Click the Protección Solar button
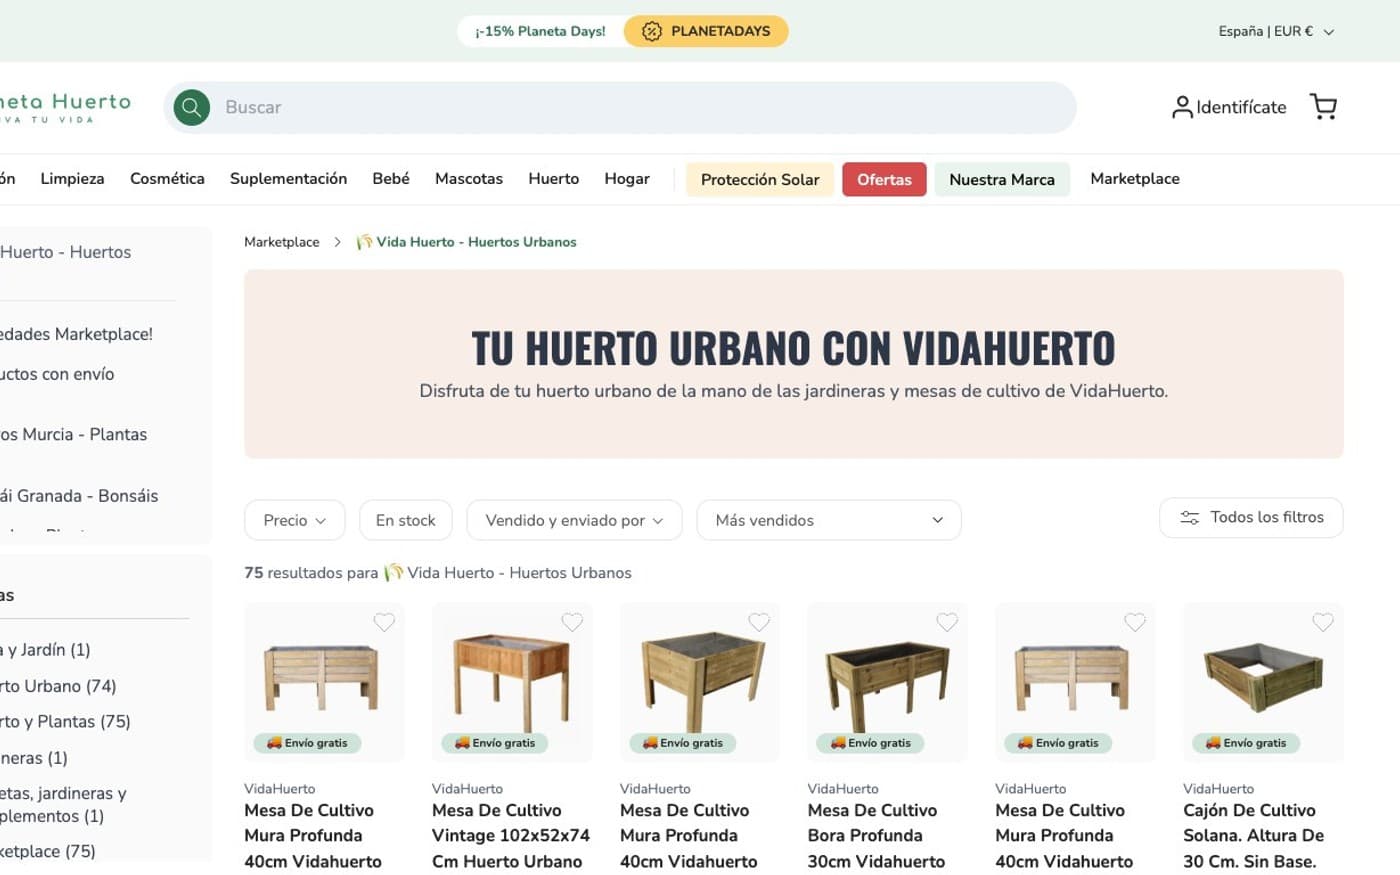This screenshot has height=875, width=1400. 760,179
